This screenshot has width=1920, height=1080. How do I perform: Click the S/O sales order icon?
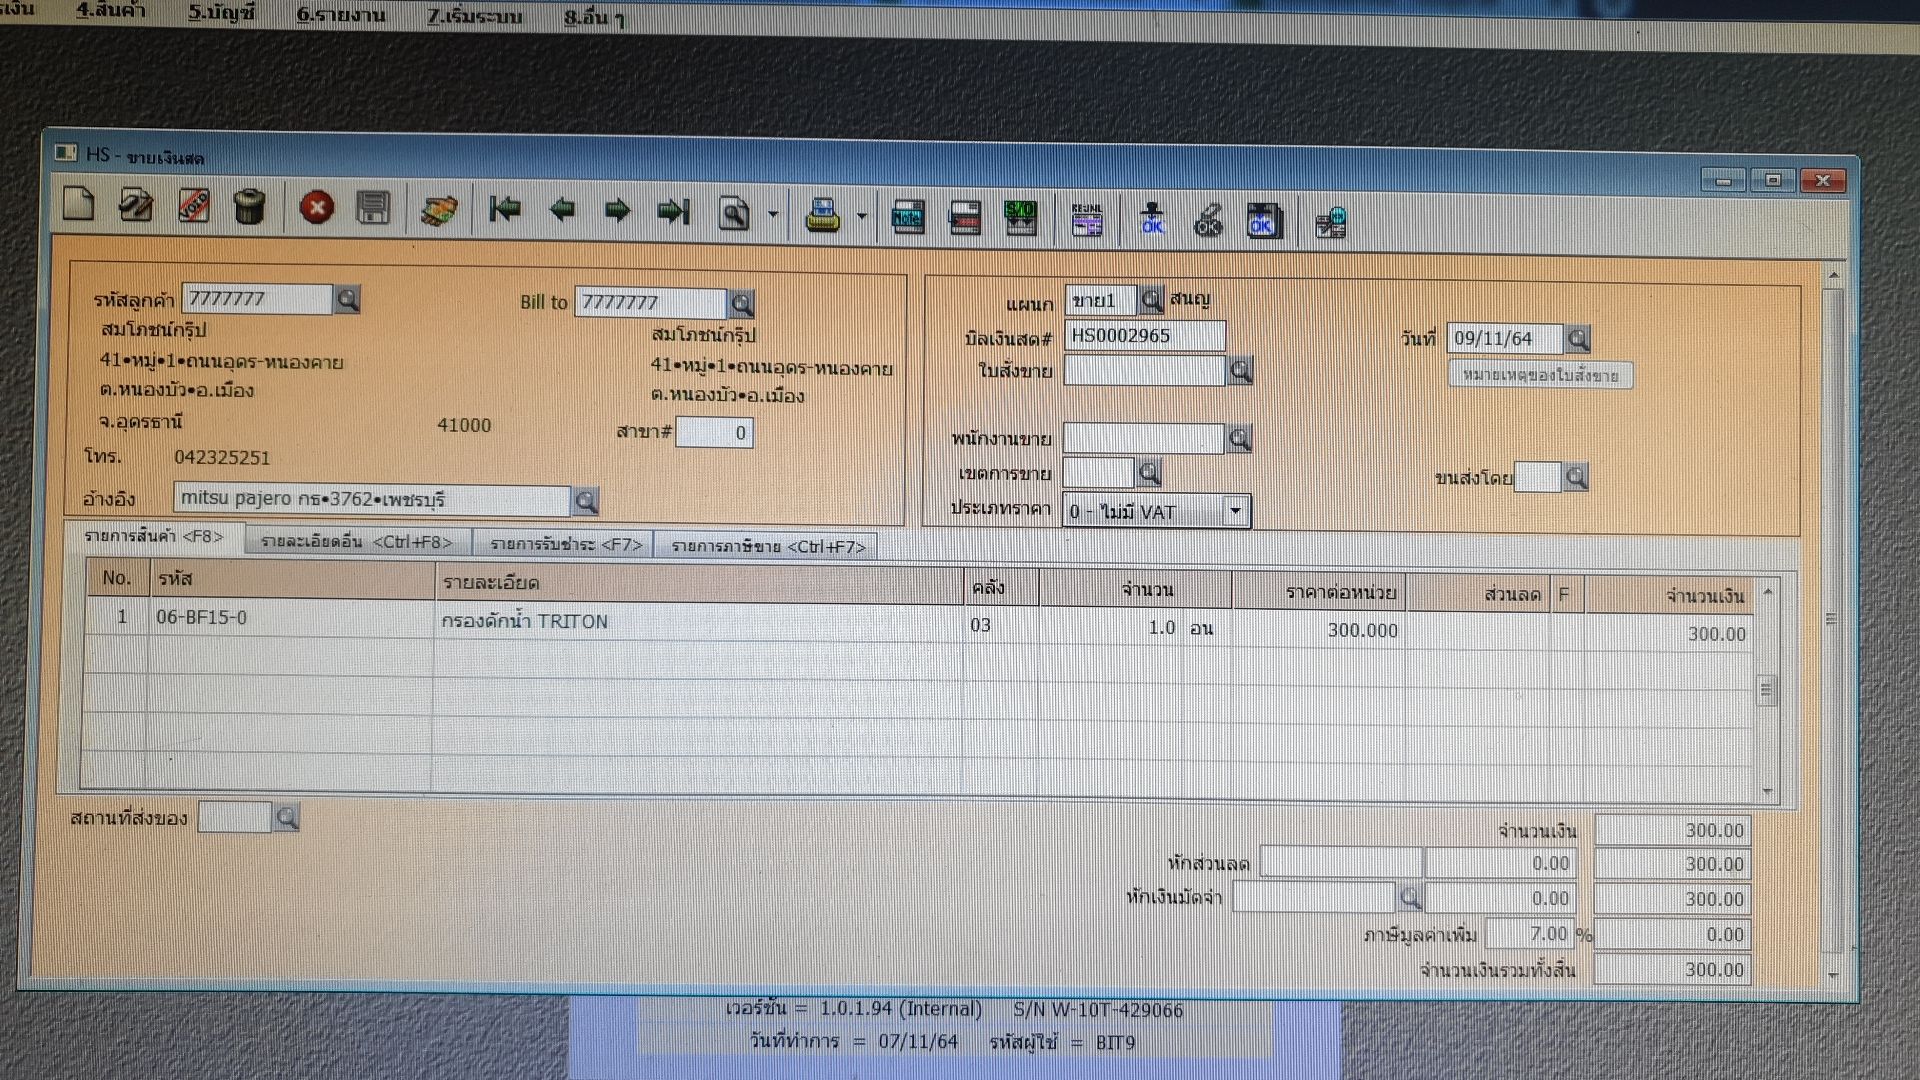[1020, 218]
